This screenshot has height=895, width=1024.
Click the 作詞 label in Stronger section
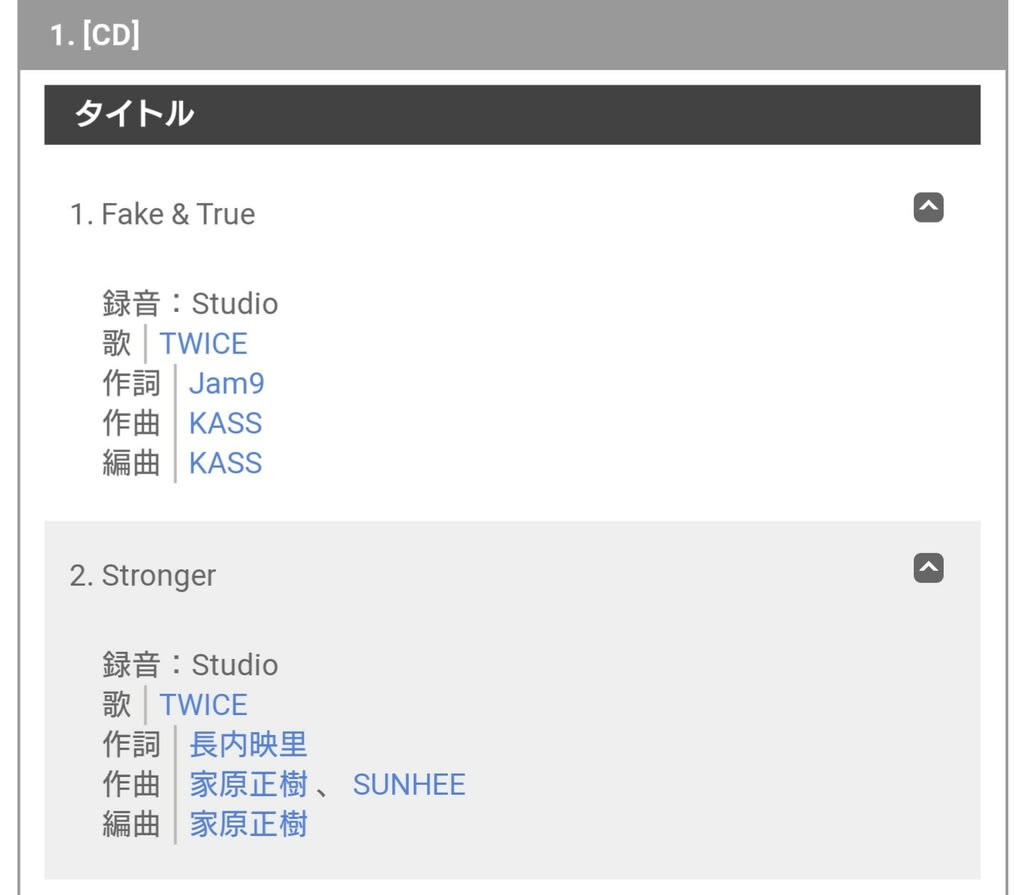pyautogui.click(x=131, y=745)
